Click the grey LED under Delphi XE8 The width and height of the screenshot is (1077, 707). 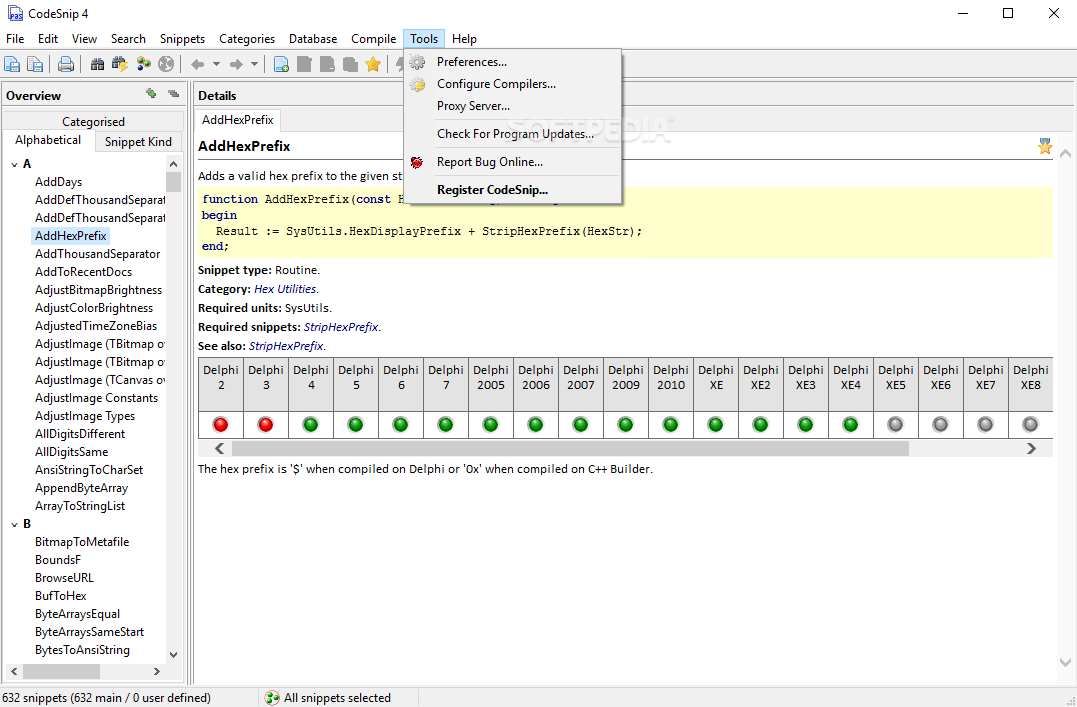coord(1030,425)
